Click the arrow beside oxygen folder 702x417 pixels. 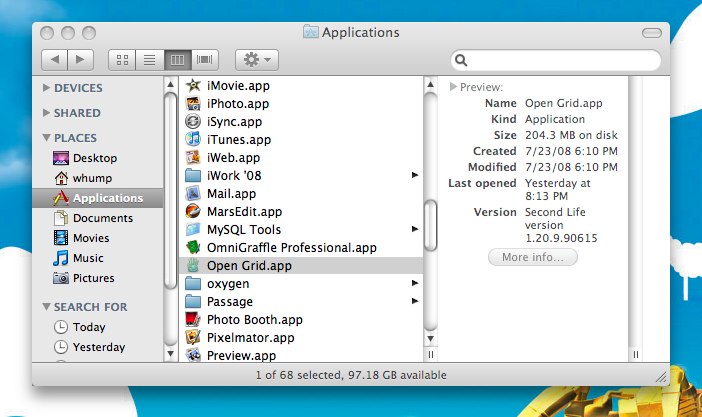click(415, 283)
